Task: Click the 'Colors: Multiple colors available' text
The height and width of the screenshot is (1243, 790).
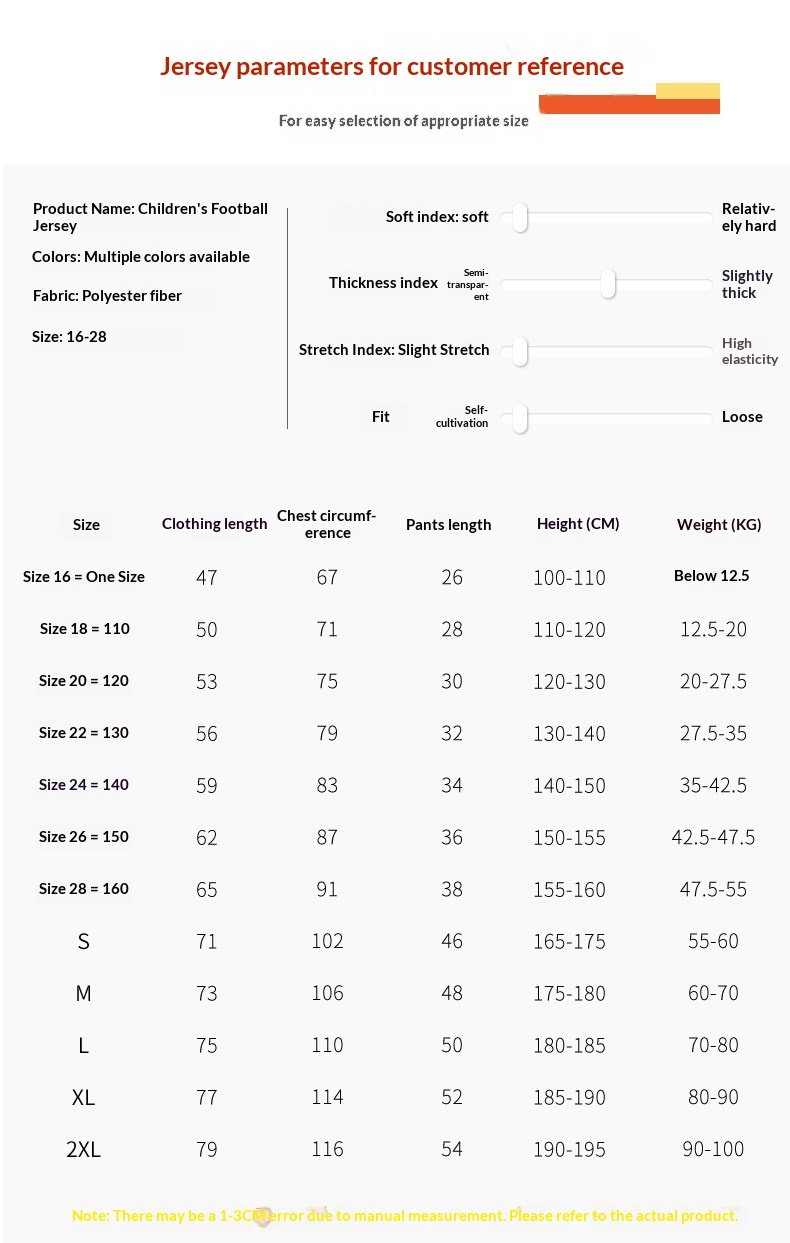Action: click(141, 257)
